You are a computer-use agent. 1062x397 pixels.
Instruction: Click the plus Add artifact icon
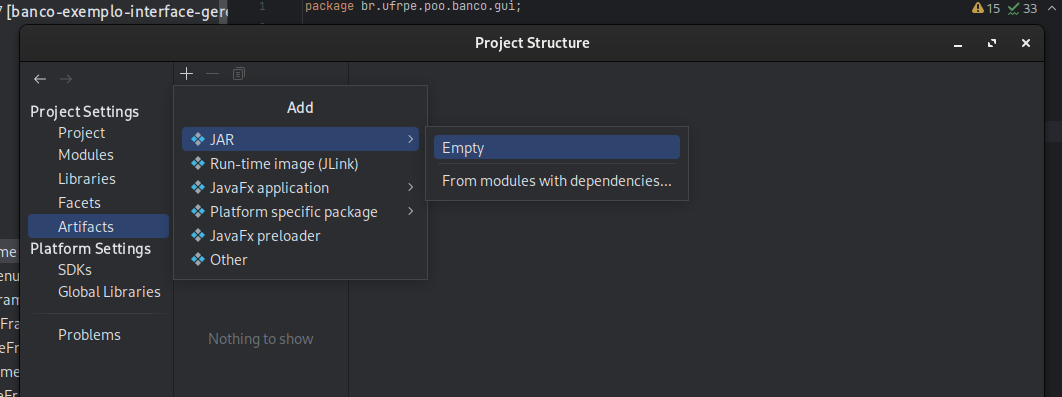pos(187,74)
